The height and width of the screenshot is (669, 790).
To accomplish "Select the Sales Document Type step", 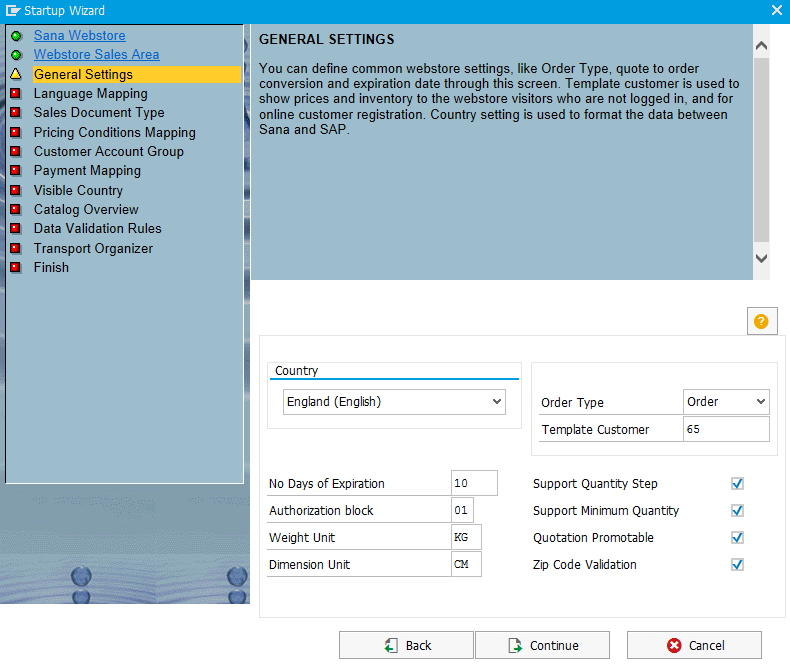I will (x=99, y=113).
